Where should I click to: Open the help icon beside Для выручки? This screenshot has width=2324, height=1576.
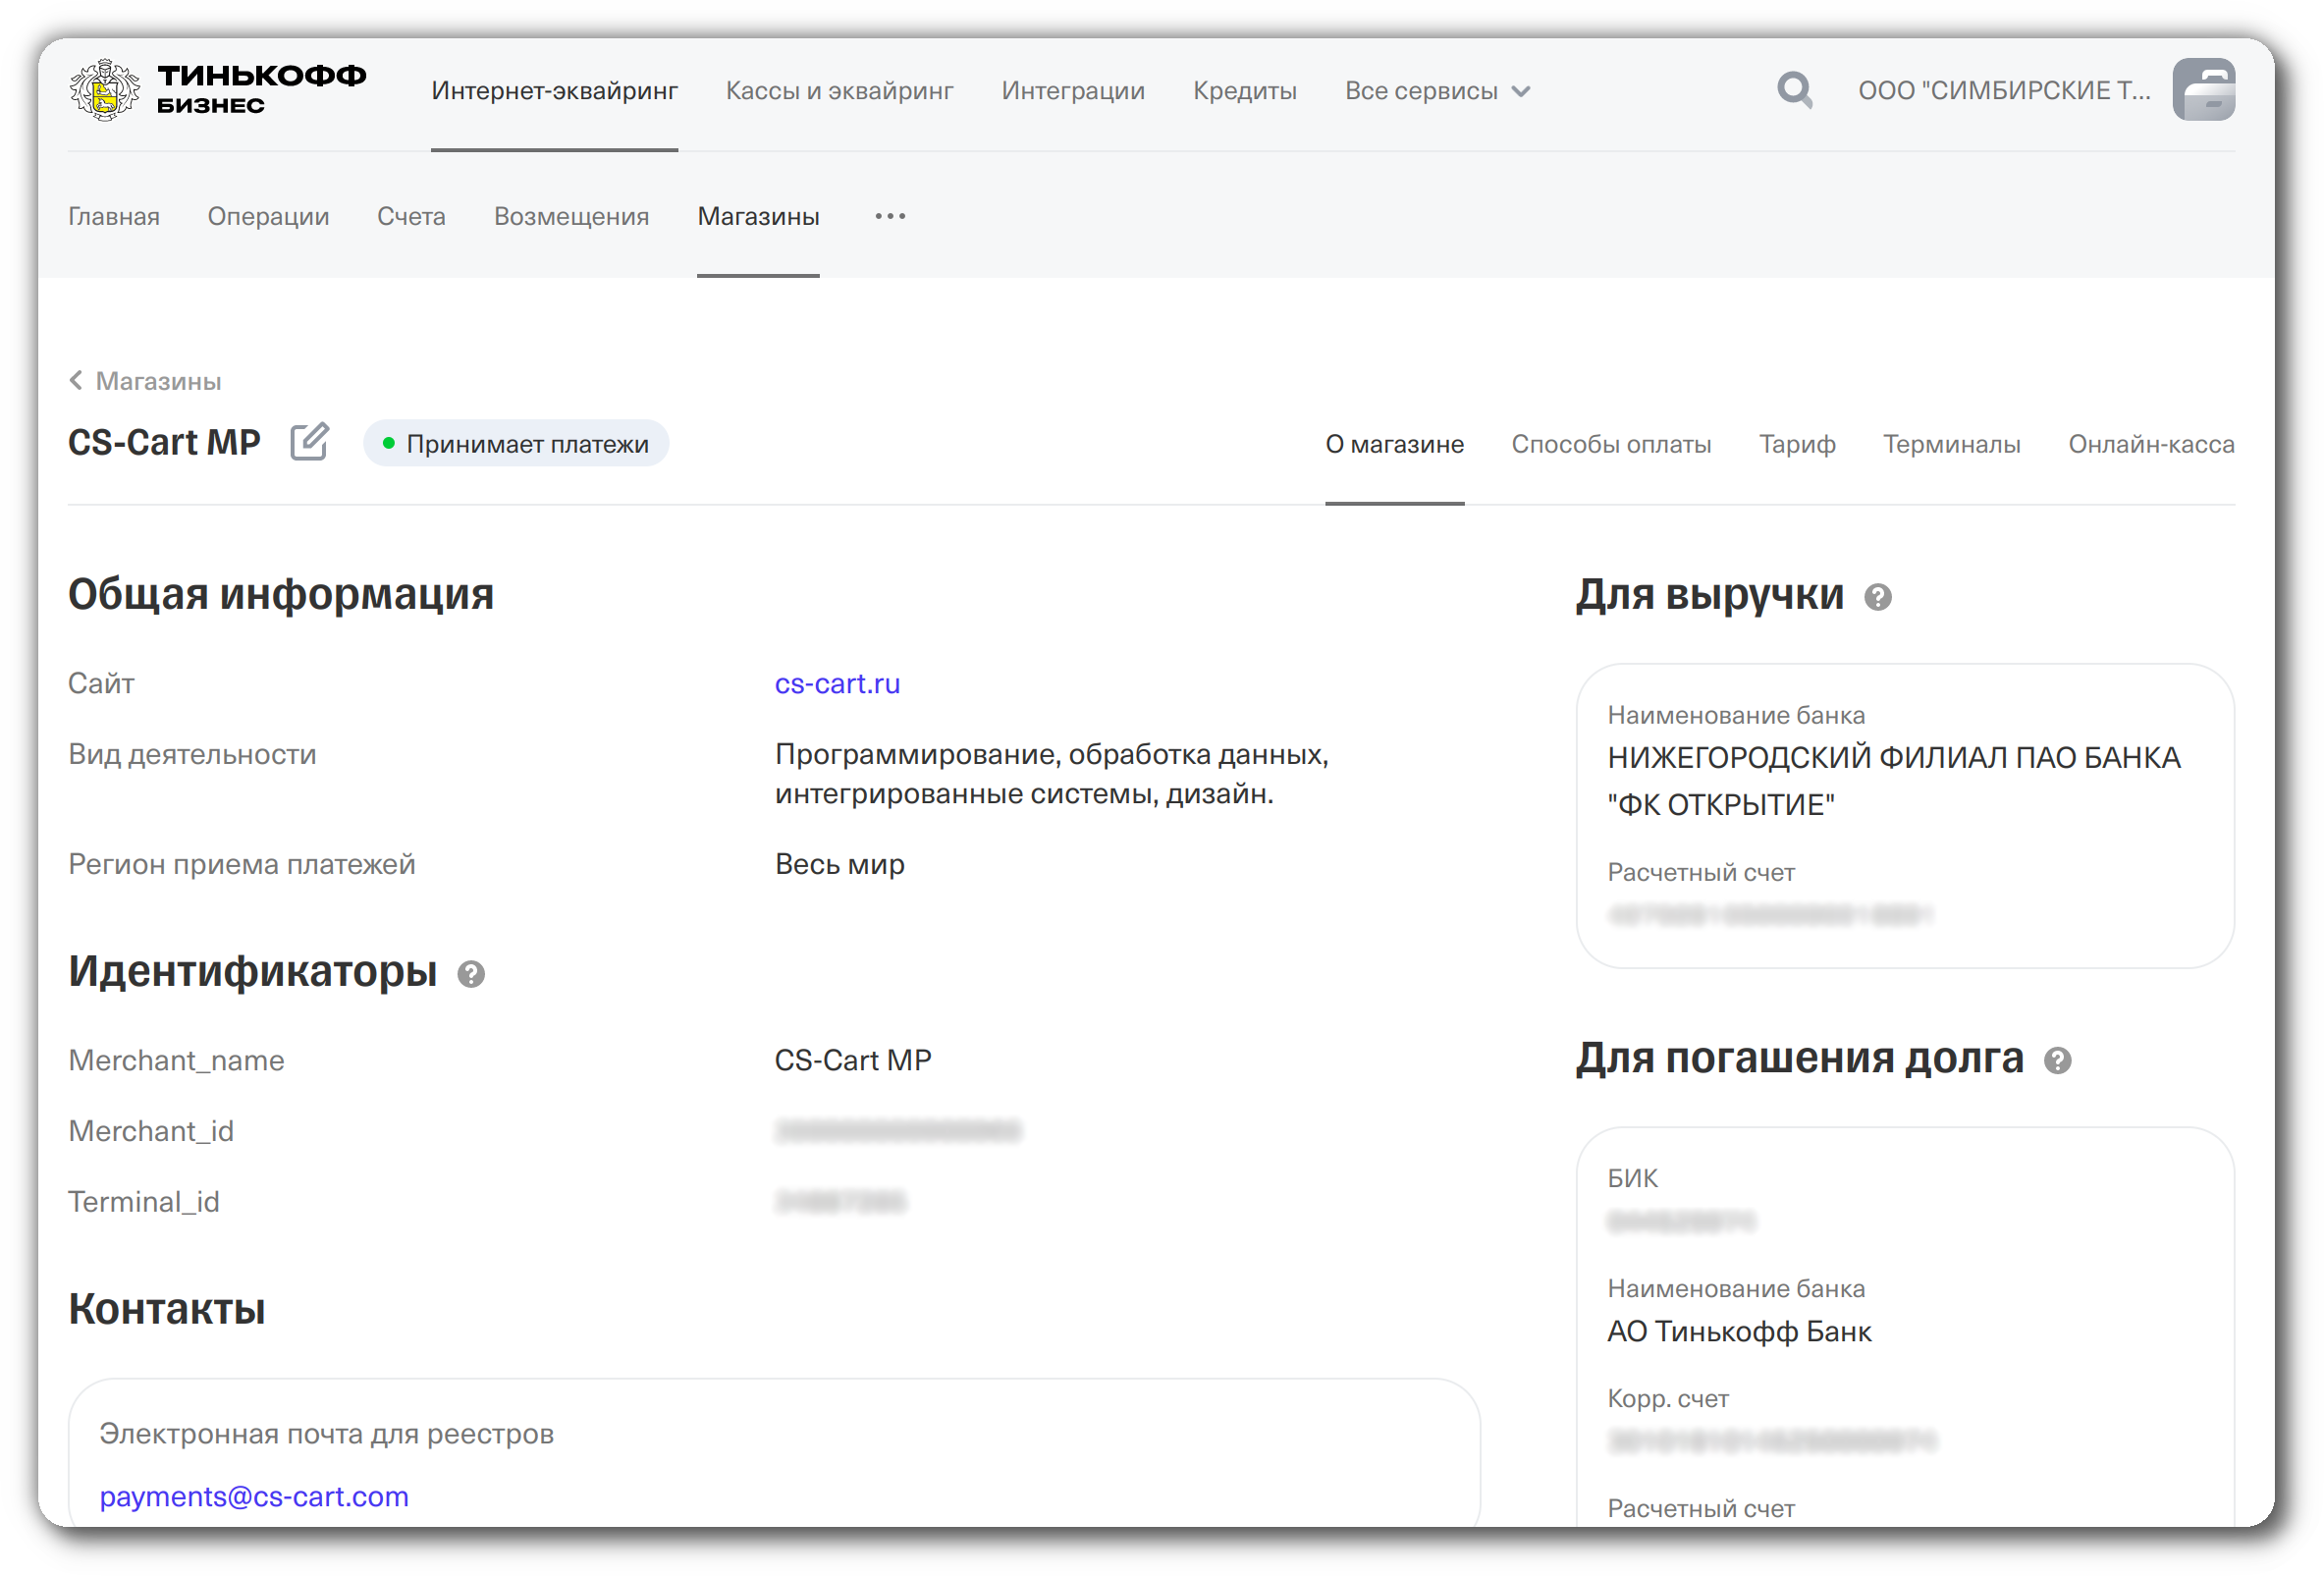(x=1878, y=597)
